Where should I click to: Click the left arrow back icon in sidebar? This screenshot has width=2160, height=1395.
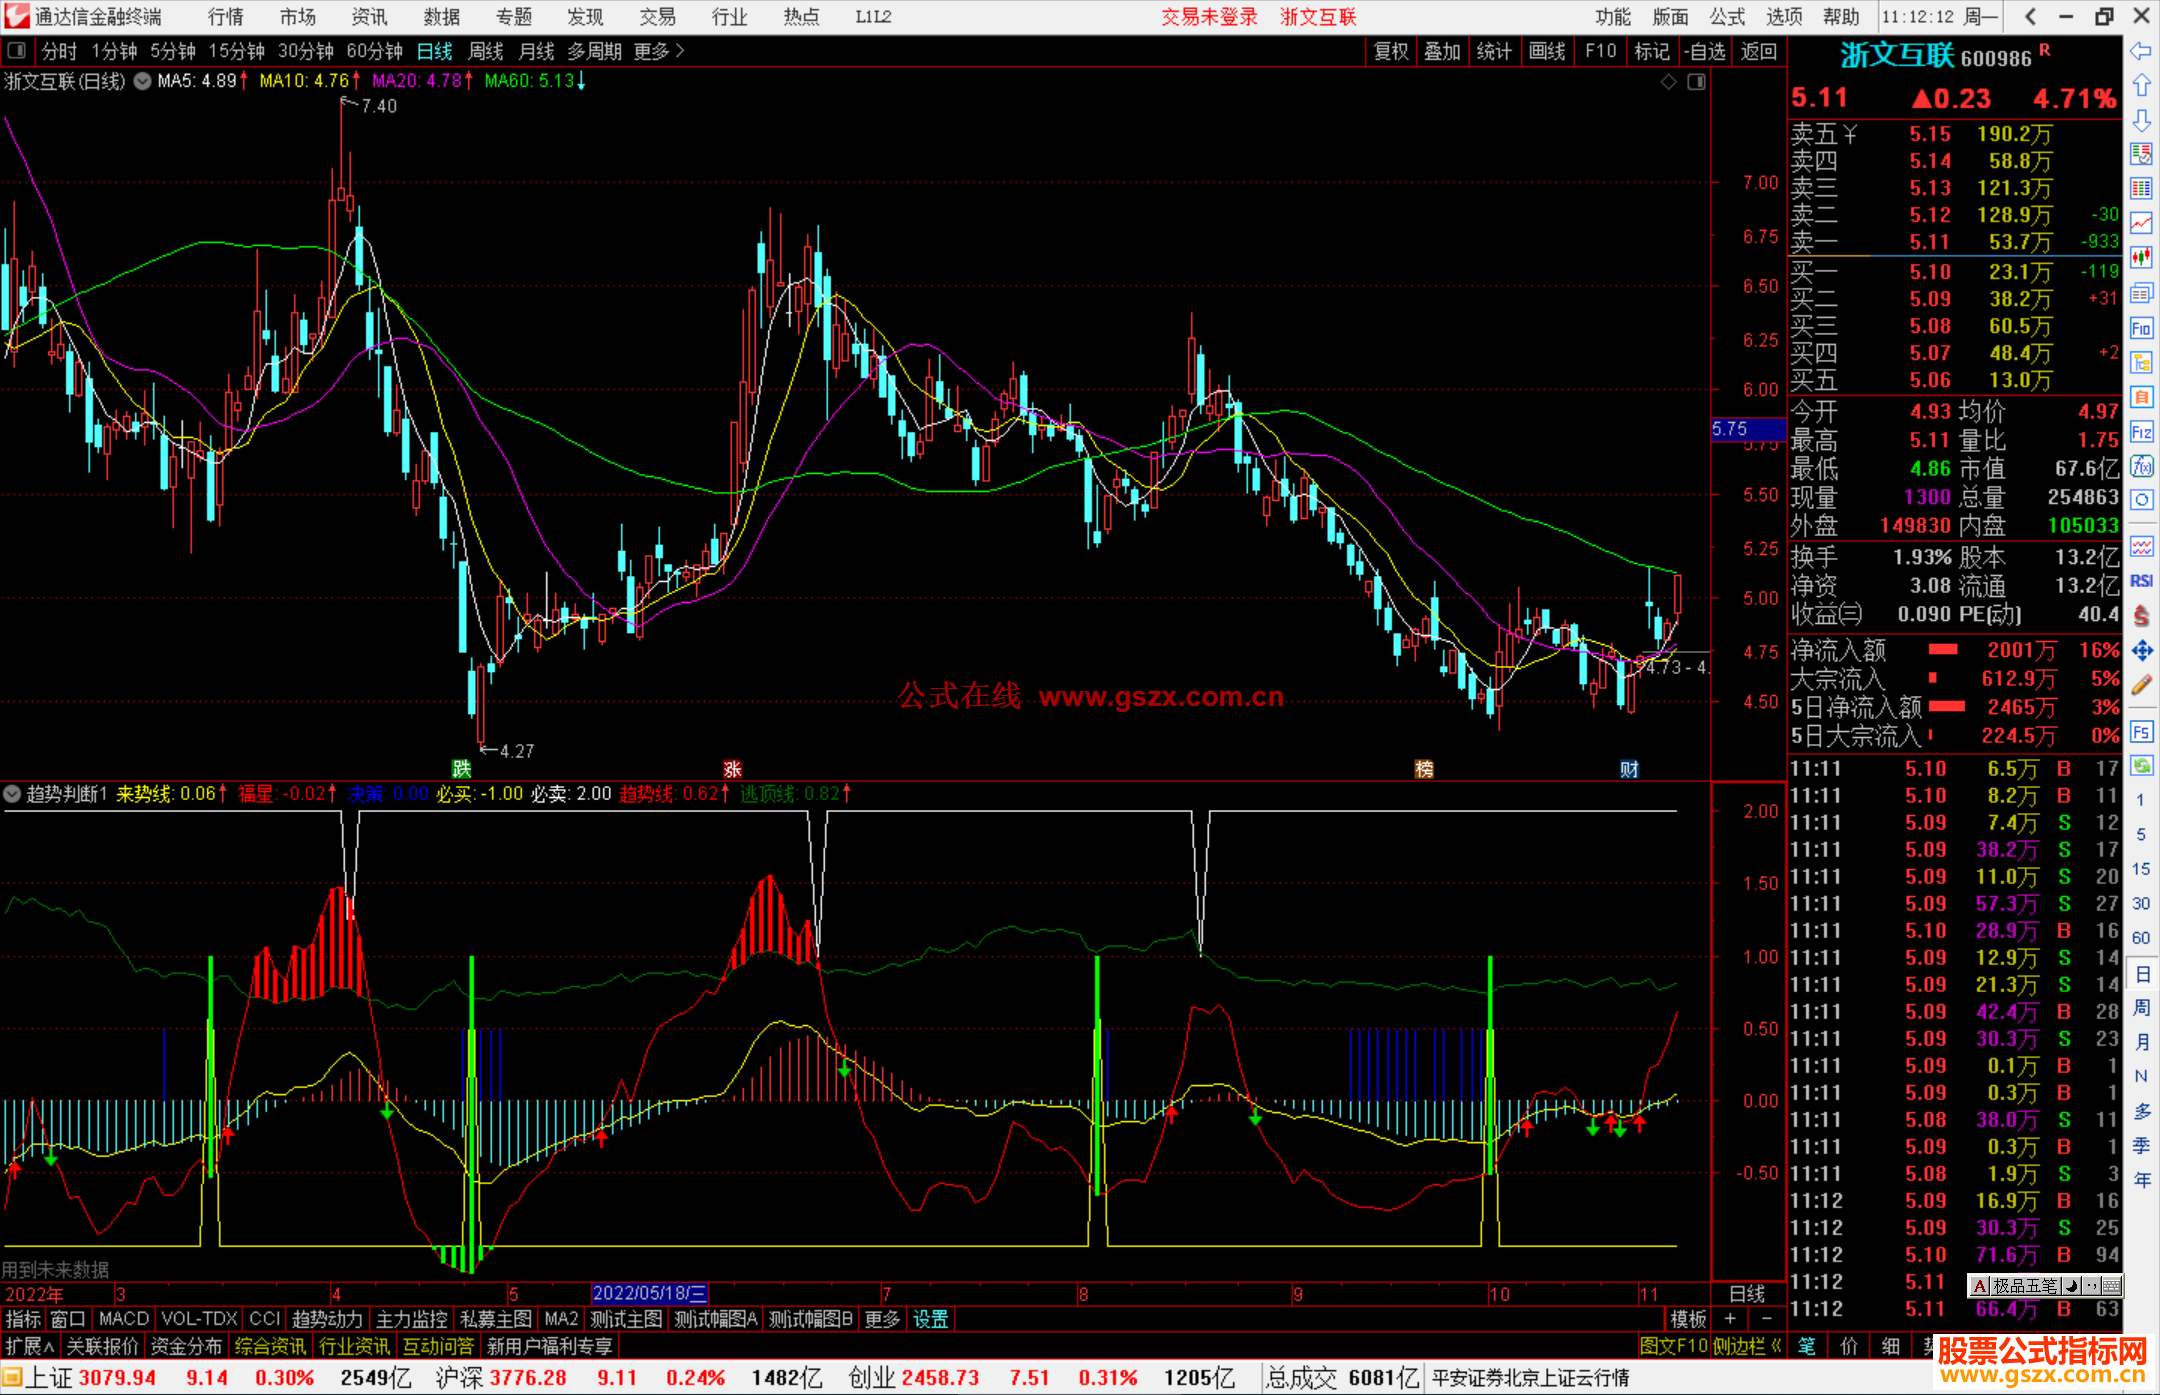(2141, 51)
